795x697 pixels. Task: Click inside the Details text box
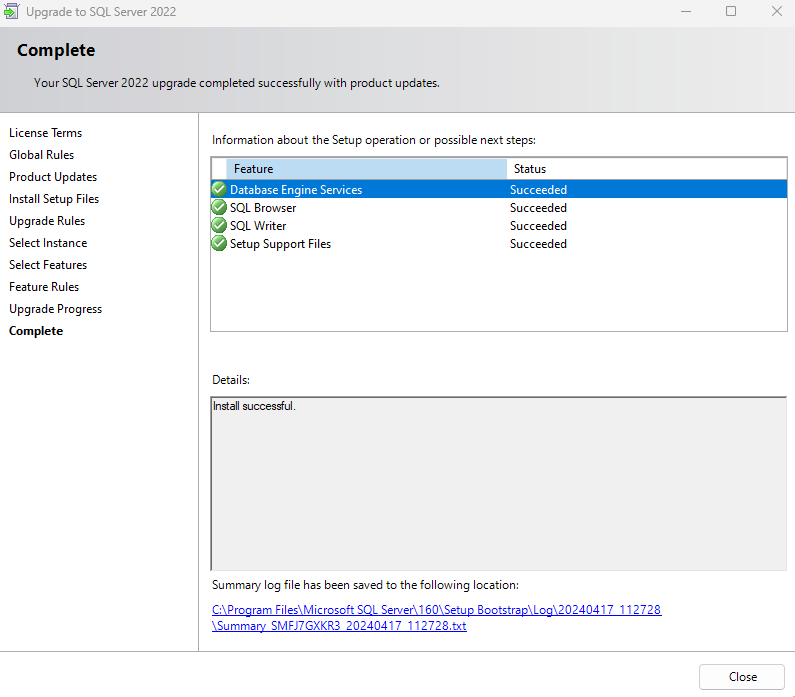499,484
